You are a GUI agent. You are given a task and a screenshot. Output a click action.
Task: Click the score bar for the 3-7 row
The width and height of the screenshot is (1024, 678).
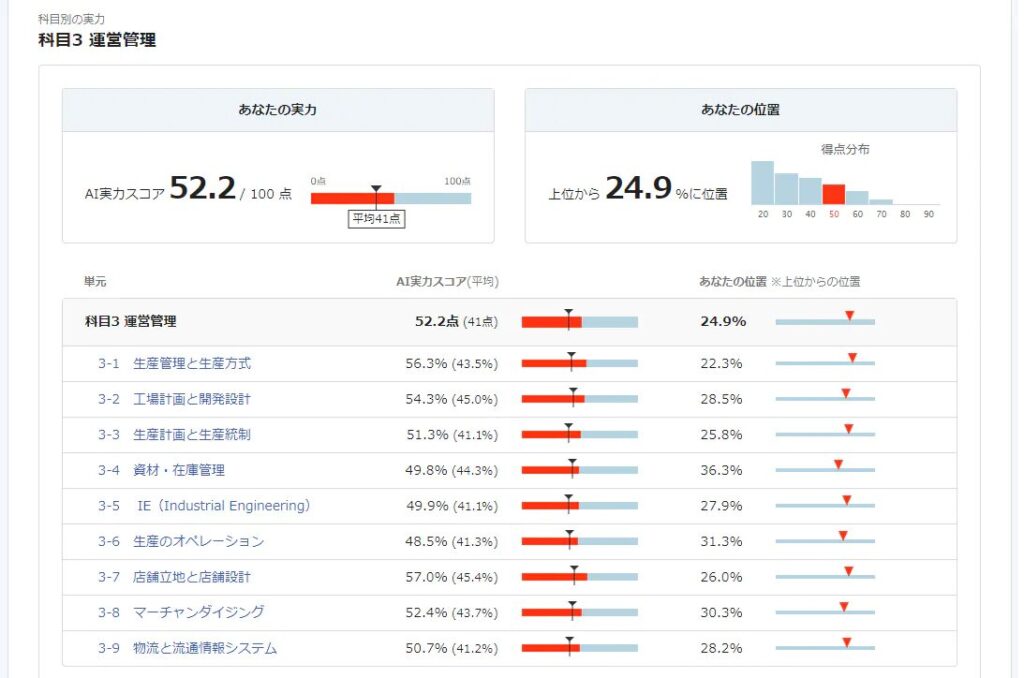coord(579,577)
